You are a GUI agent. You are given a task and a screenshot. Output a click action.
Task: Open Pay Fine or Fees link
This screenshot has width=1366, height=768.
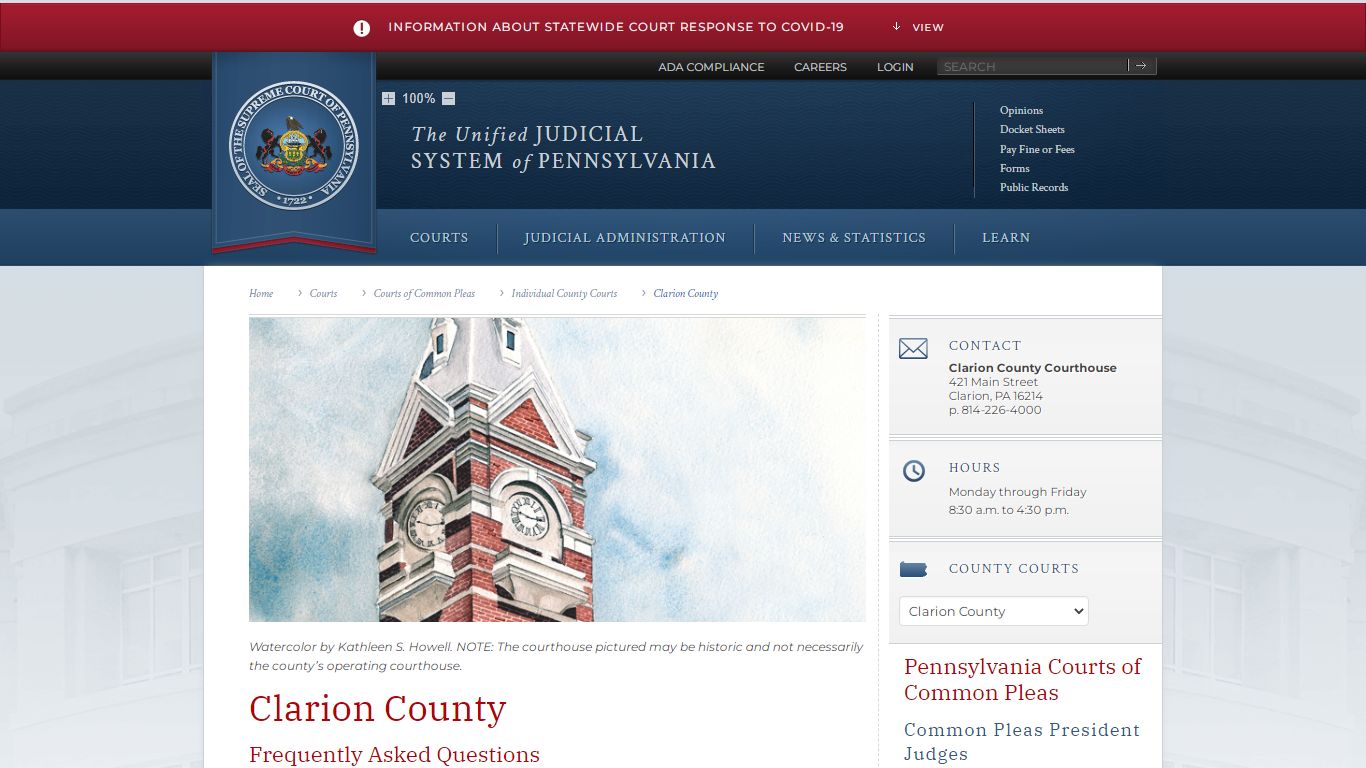pyautogui.click(x=1037, y=149)
